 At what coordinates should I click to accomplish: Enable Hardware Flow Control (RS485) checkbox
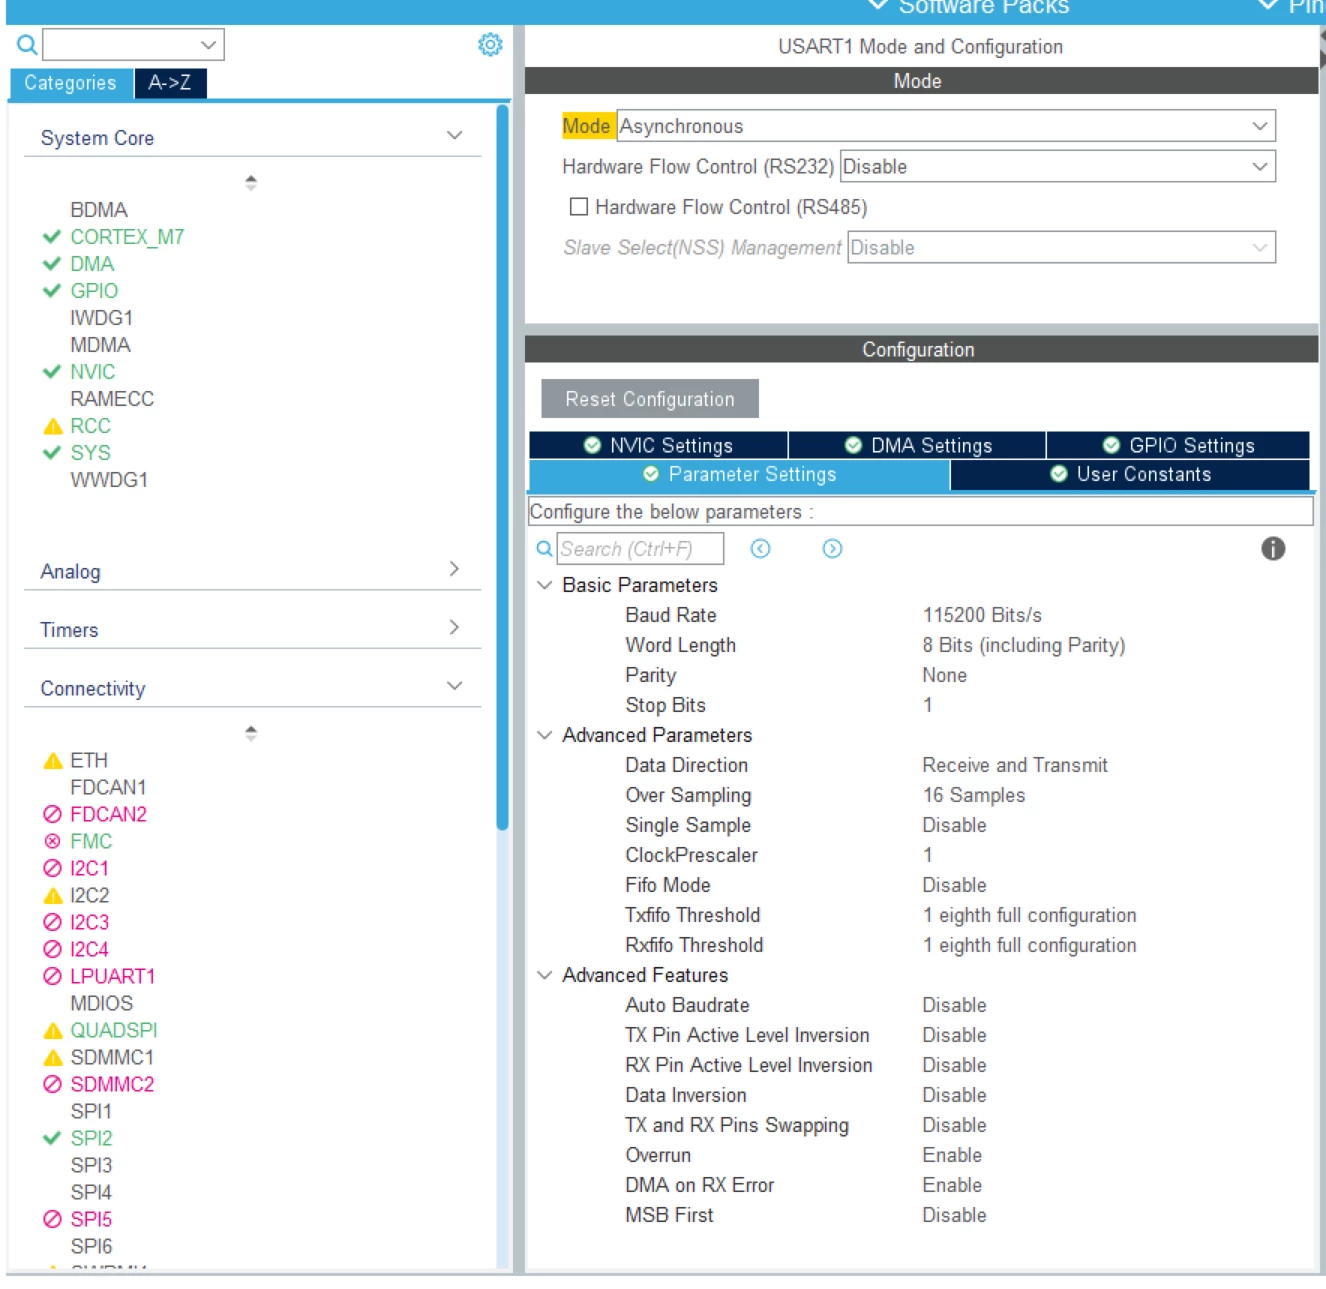[x=578, y=206]
